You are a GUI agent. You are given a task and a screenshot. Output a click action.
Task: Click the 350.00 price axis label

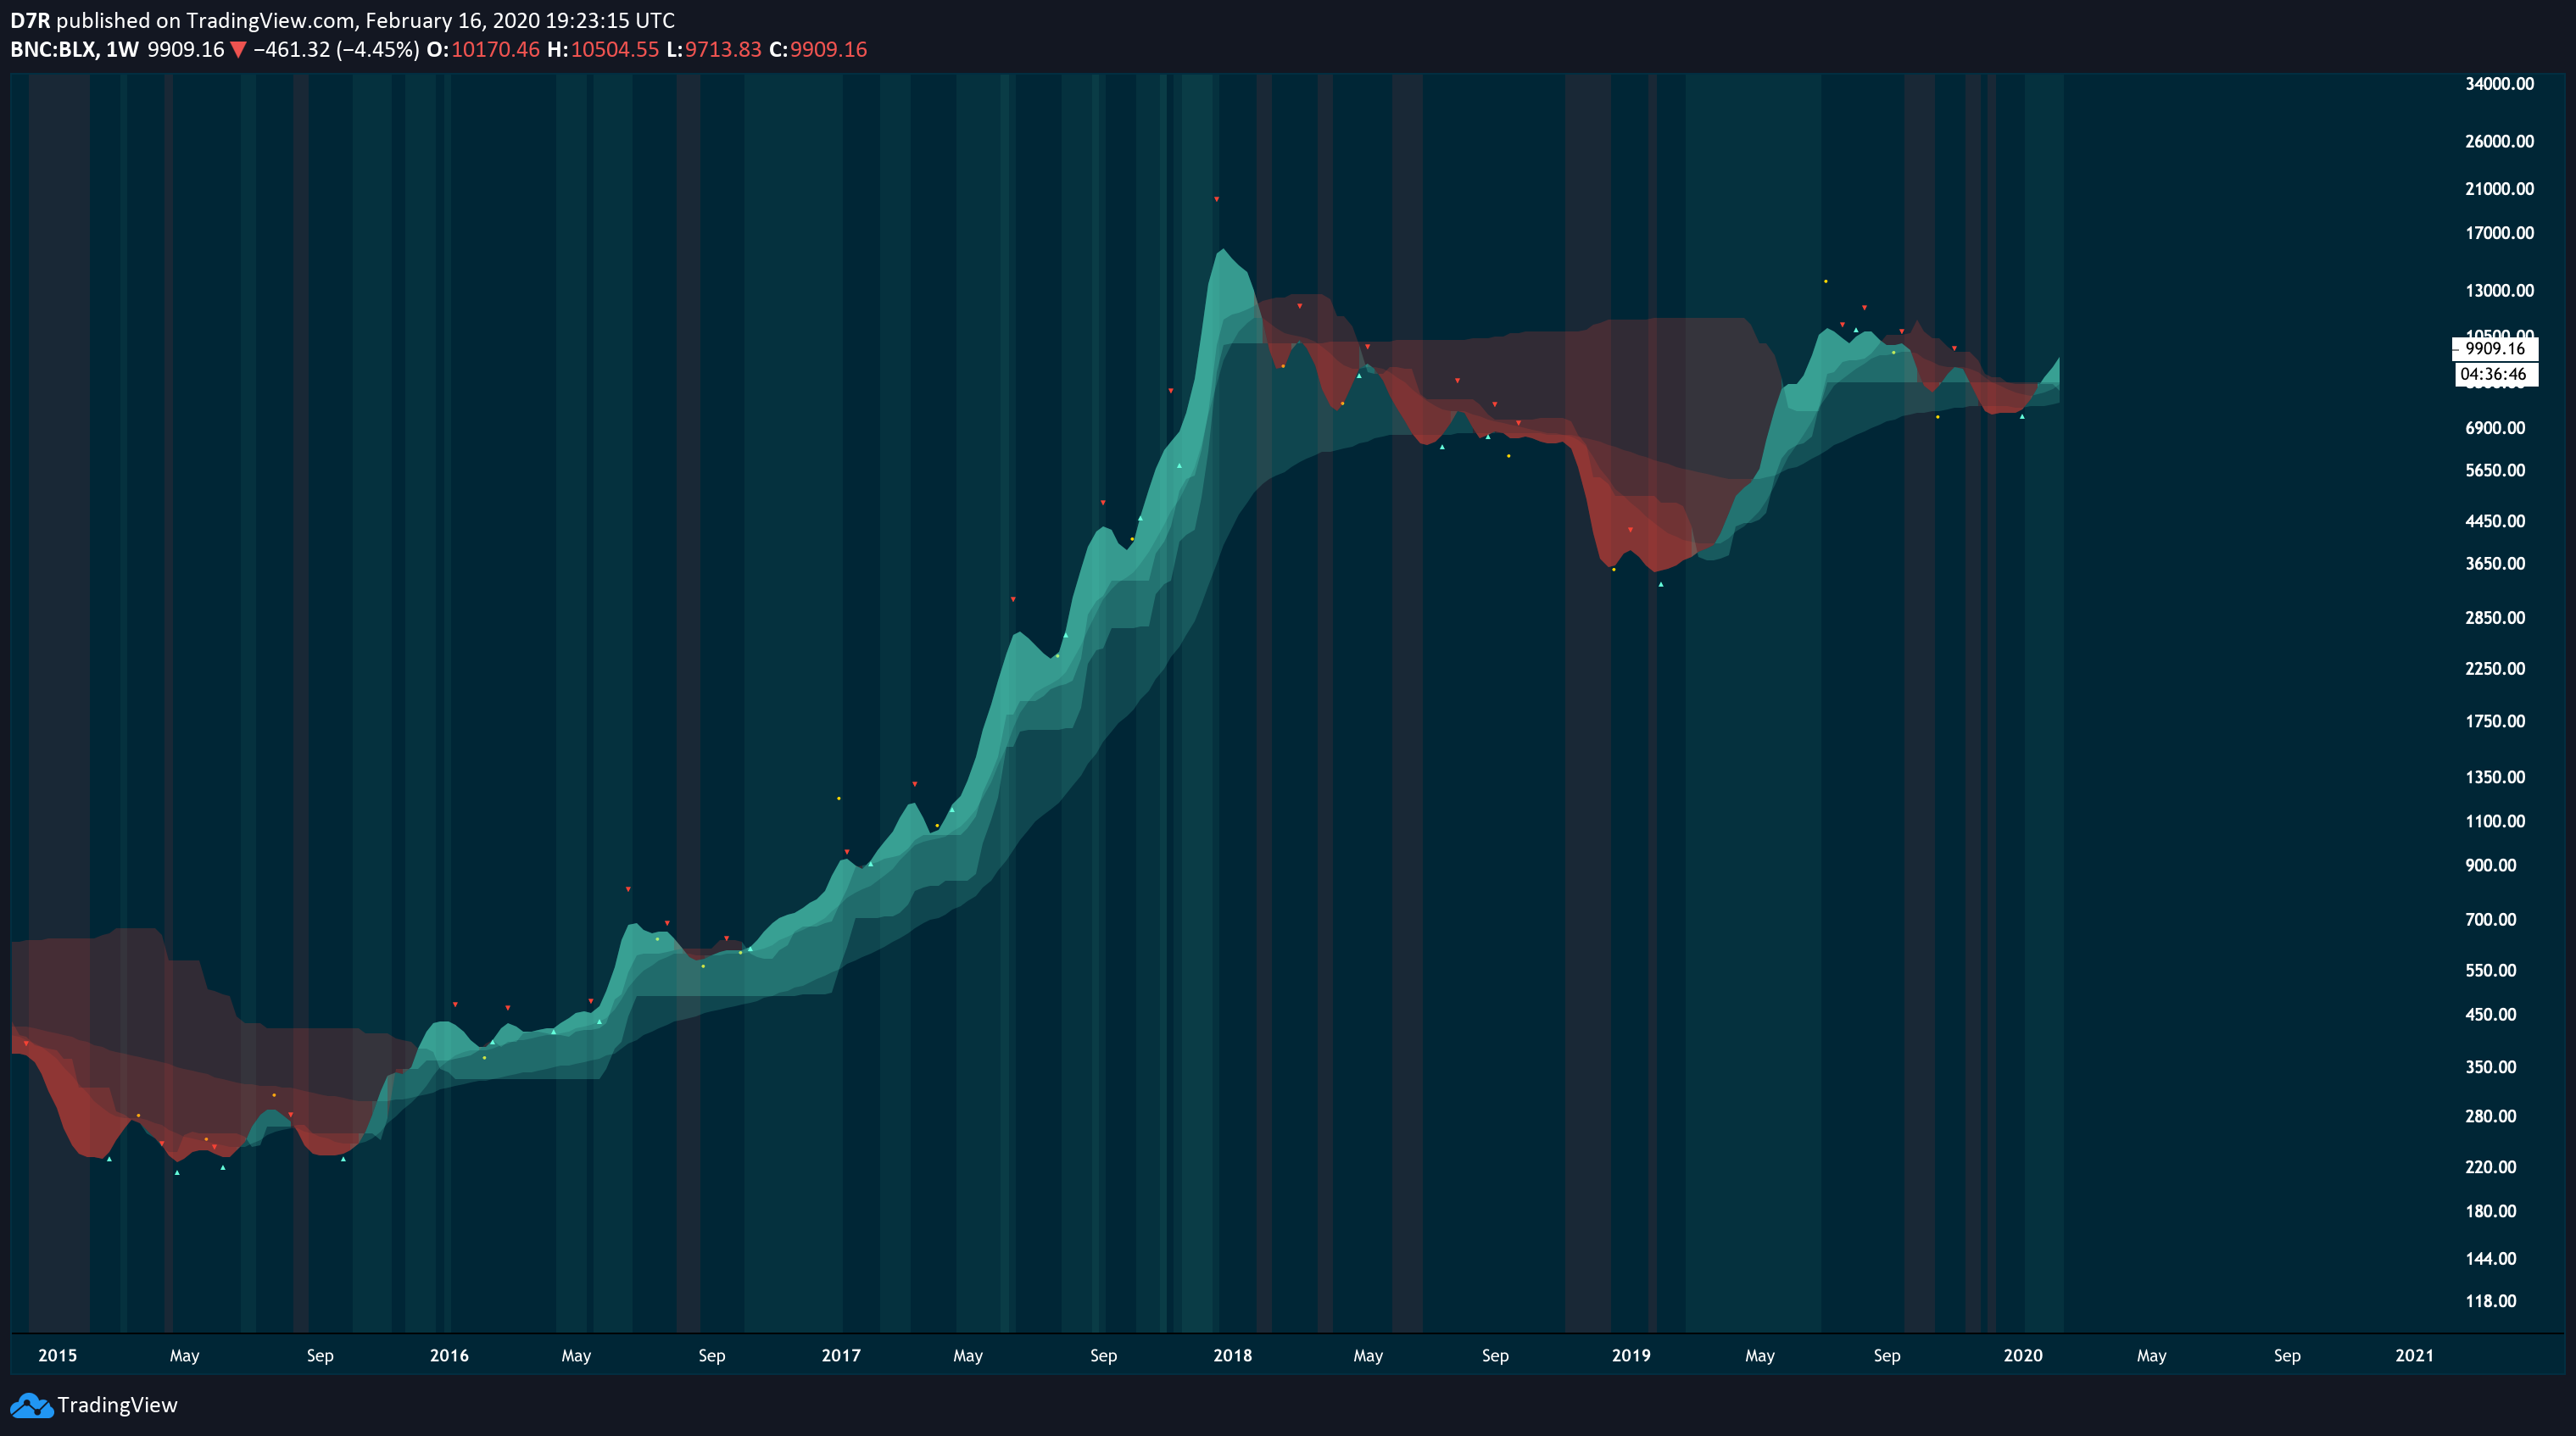(2491, 1067)
